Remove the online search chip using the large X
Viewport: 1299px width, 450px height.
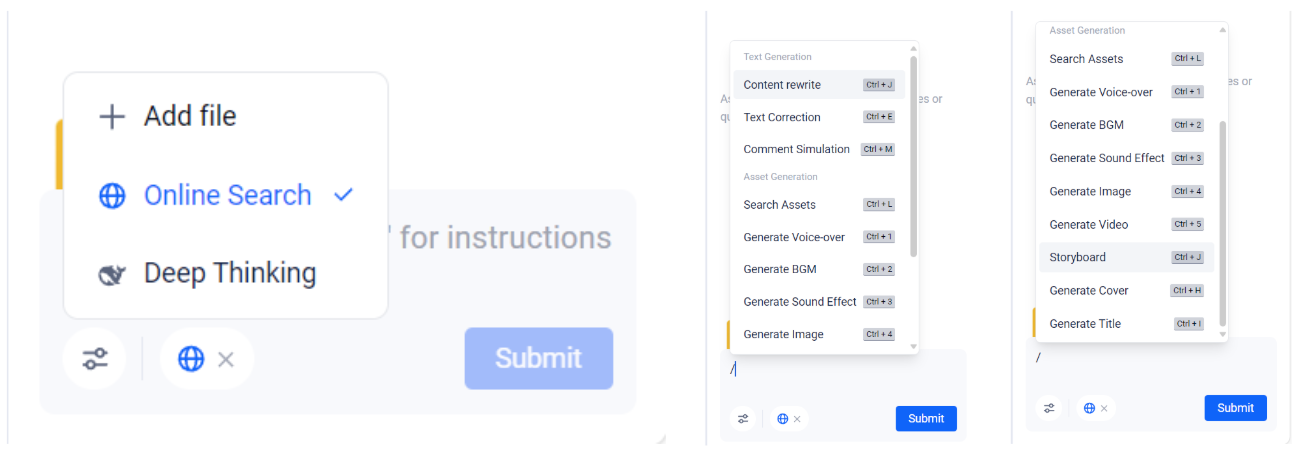tap(226, 359)
